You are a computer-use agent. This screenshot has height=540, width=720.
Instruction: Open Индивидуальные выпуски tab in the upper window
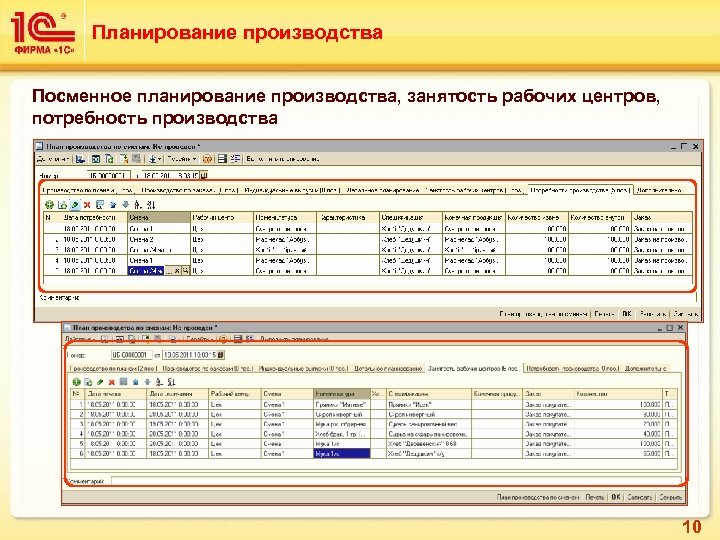[292, 190]
